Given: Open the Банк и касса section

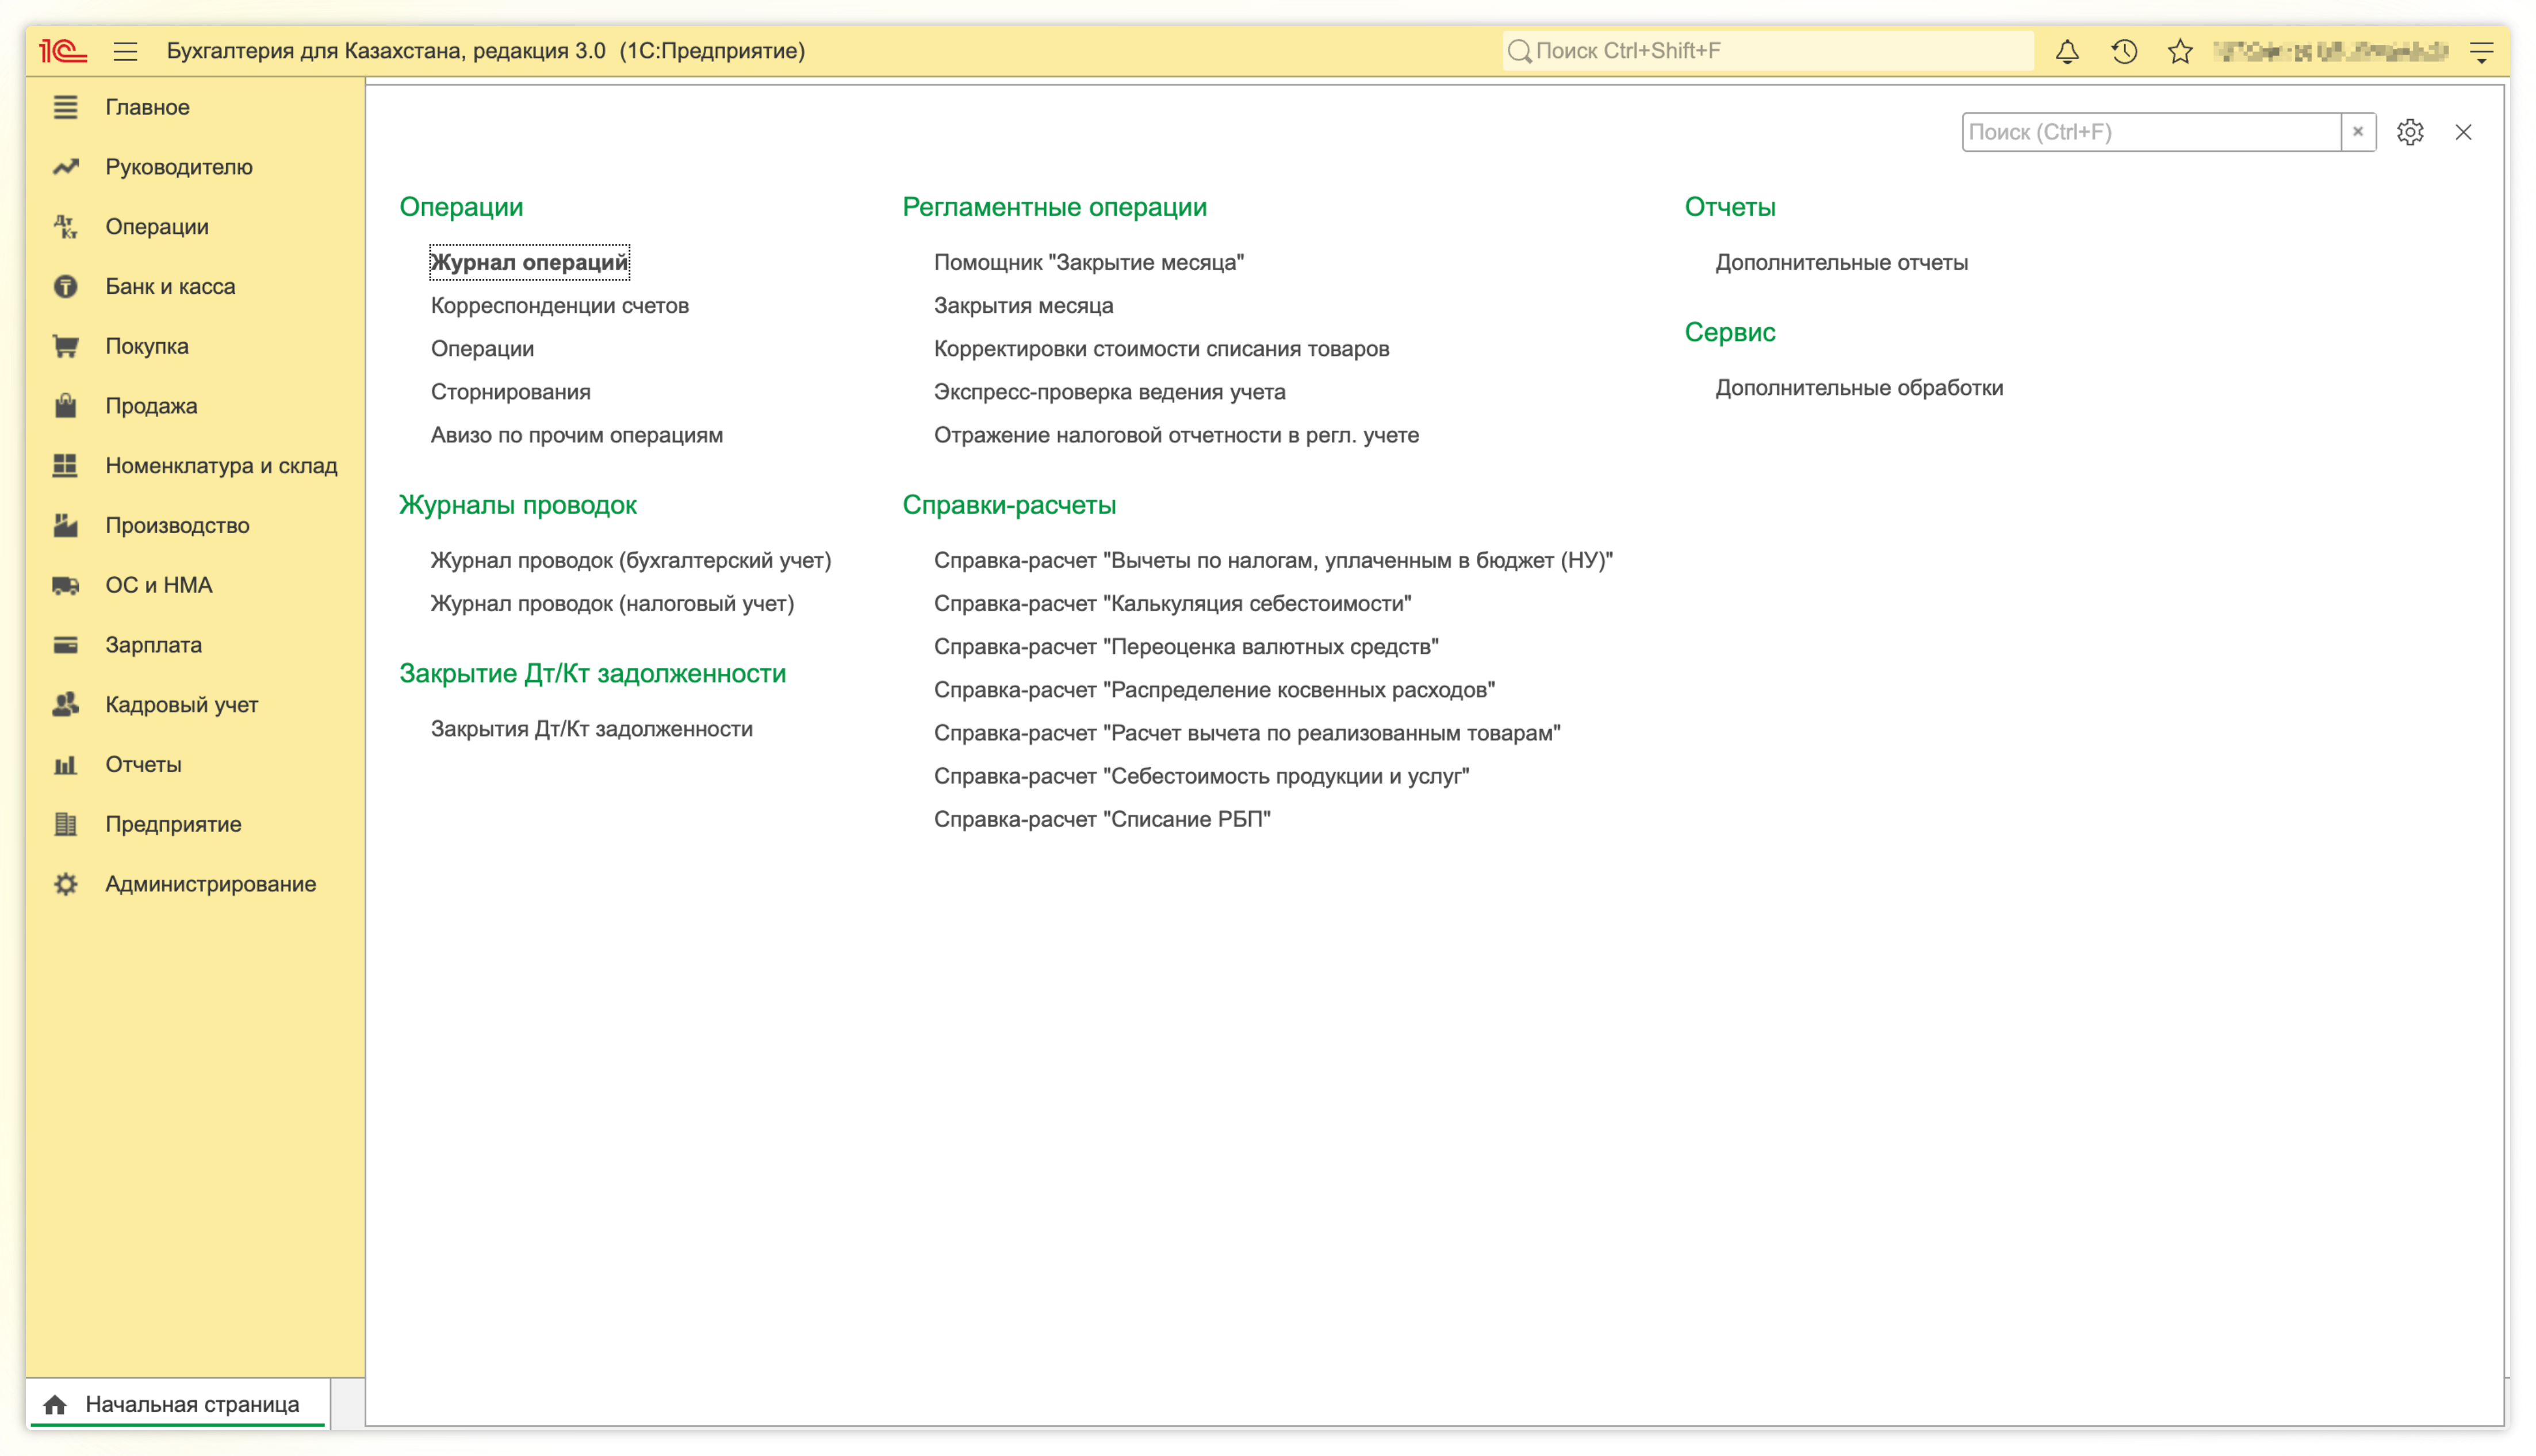Looking at the screenshot, I should point(170,287).
